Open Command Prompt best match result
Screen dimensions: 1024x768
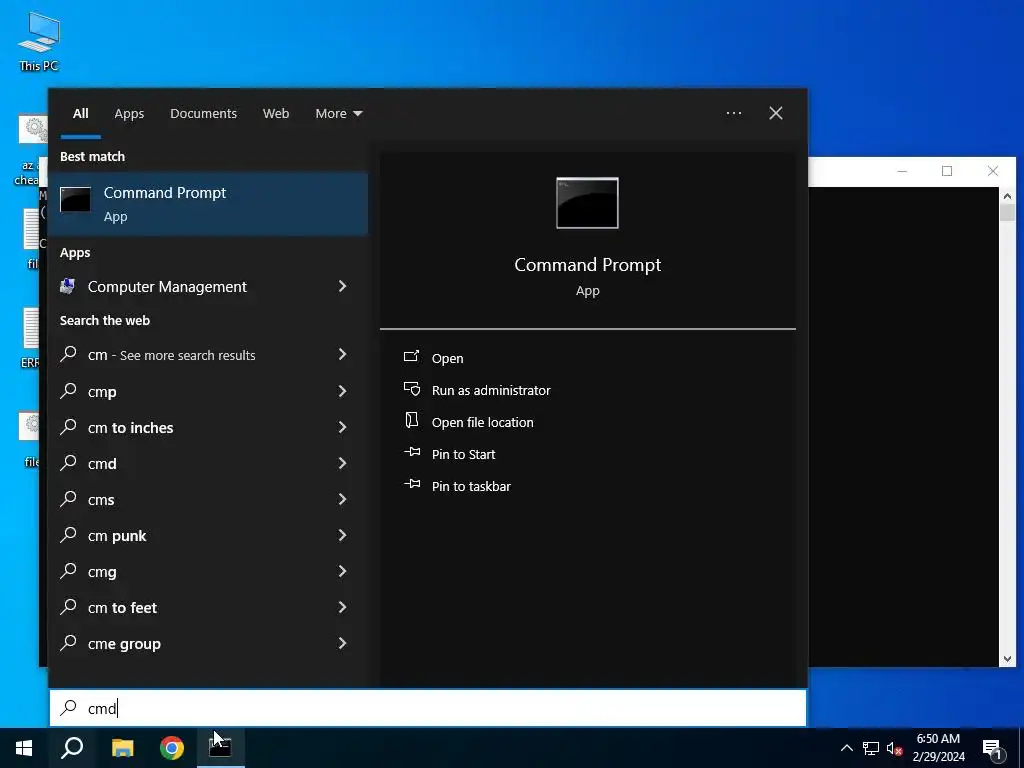(208, 203)
